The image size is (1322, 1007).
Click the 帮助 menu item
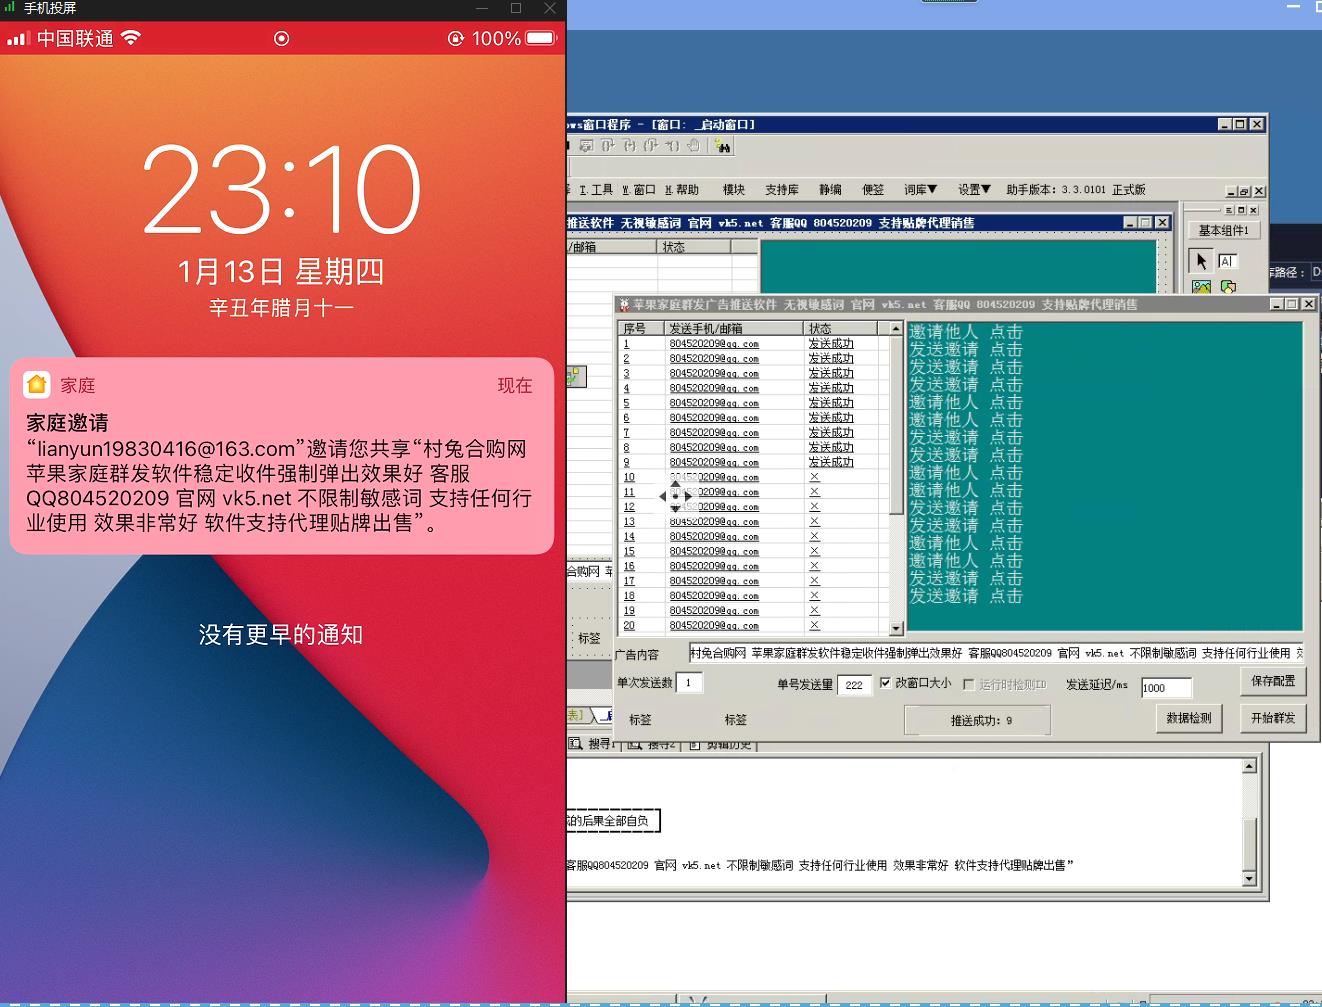click(x=686, y=189)
